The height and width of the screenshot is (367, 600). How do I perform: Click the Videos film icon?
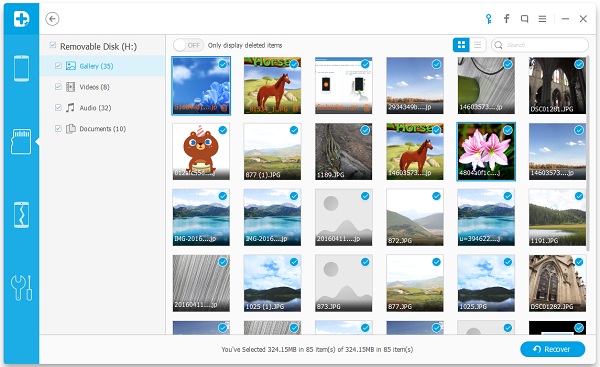[70, 87]
